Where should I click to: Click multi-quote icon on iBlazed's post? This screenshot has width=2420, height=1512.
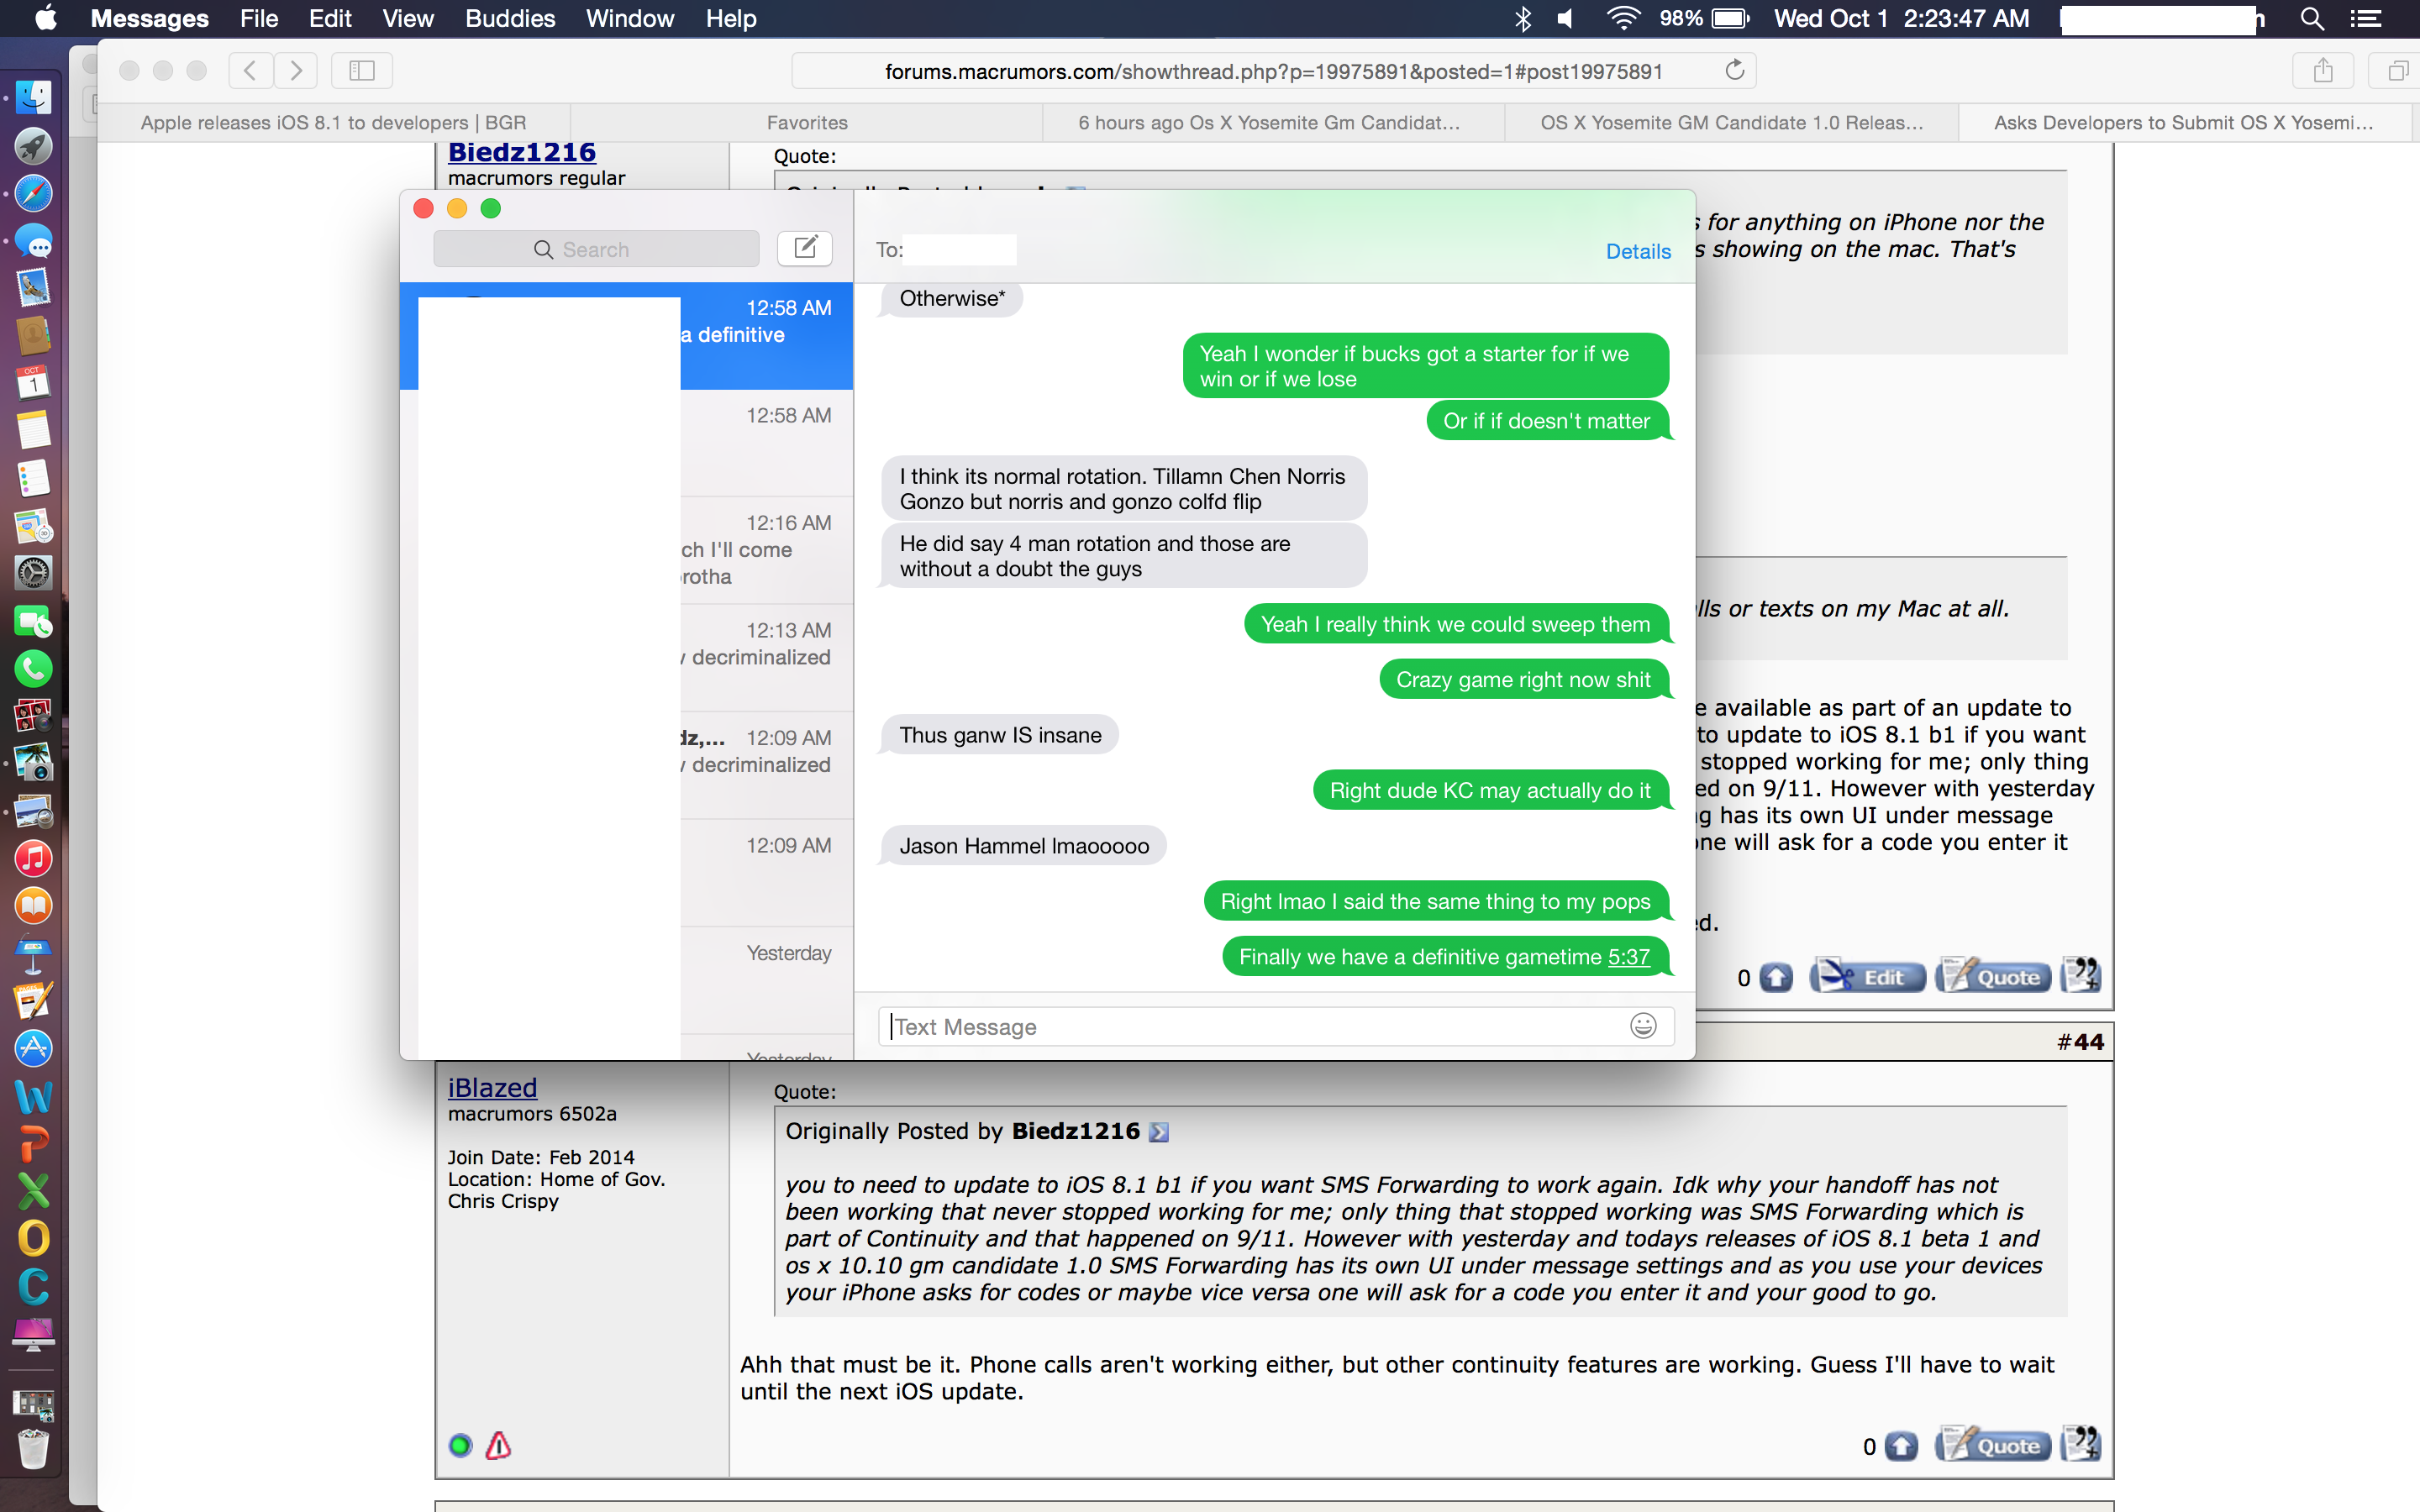(2081, 1444)
